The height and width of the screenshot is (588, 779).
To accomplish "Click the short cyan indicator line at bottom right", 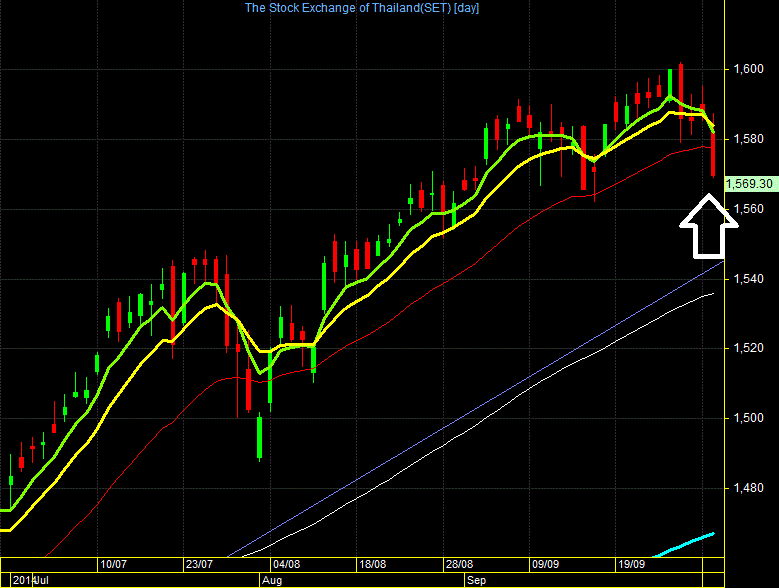I will tap(684, 545).
